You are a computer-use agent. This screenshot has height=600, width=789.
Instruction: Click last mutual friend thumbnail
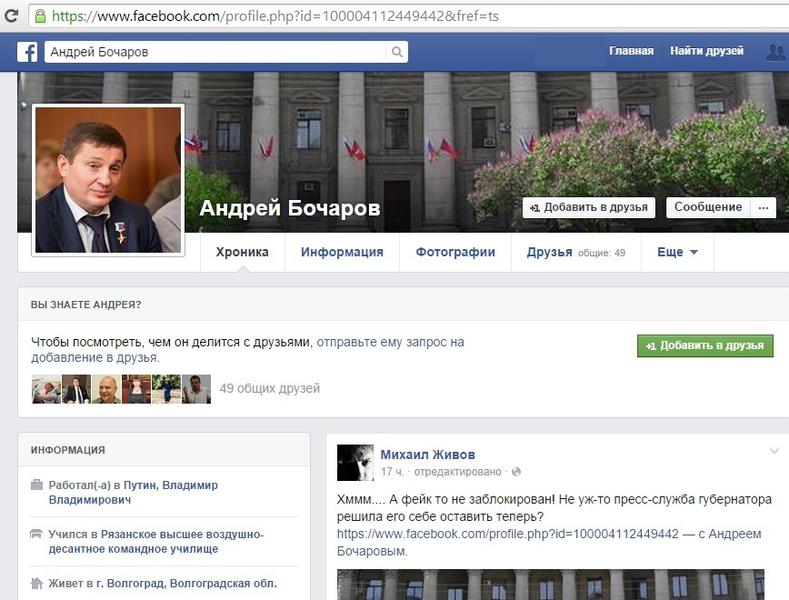point(196,389)
